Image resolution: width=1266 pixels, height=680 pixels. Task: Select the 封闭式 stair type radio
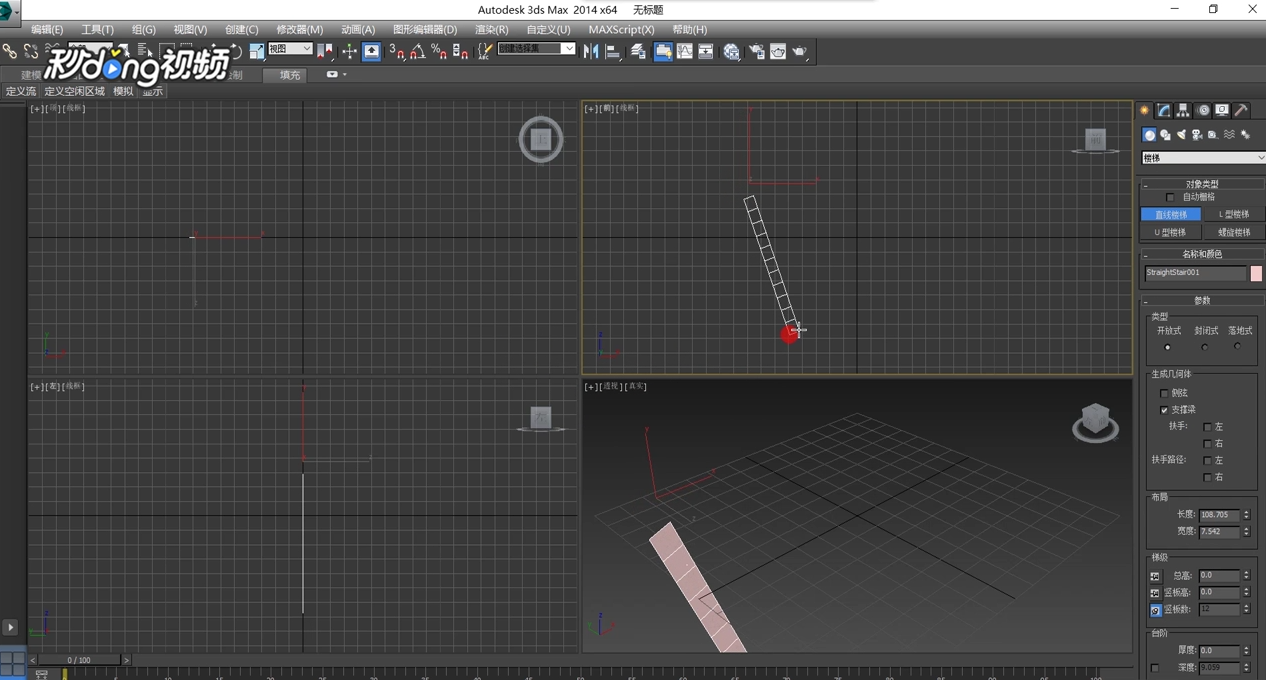point(1204,347)
